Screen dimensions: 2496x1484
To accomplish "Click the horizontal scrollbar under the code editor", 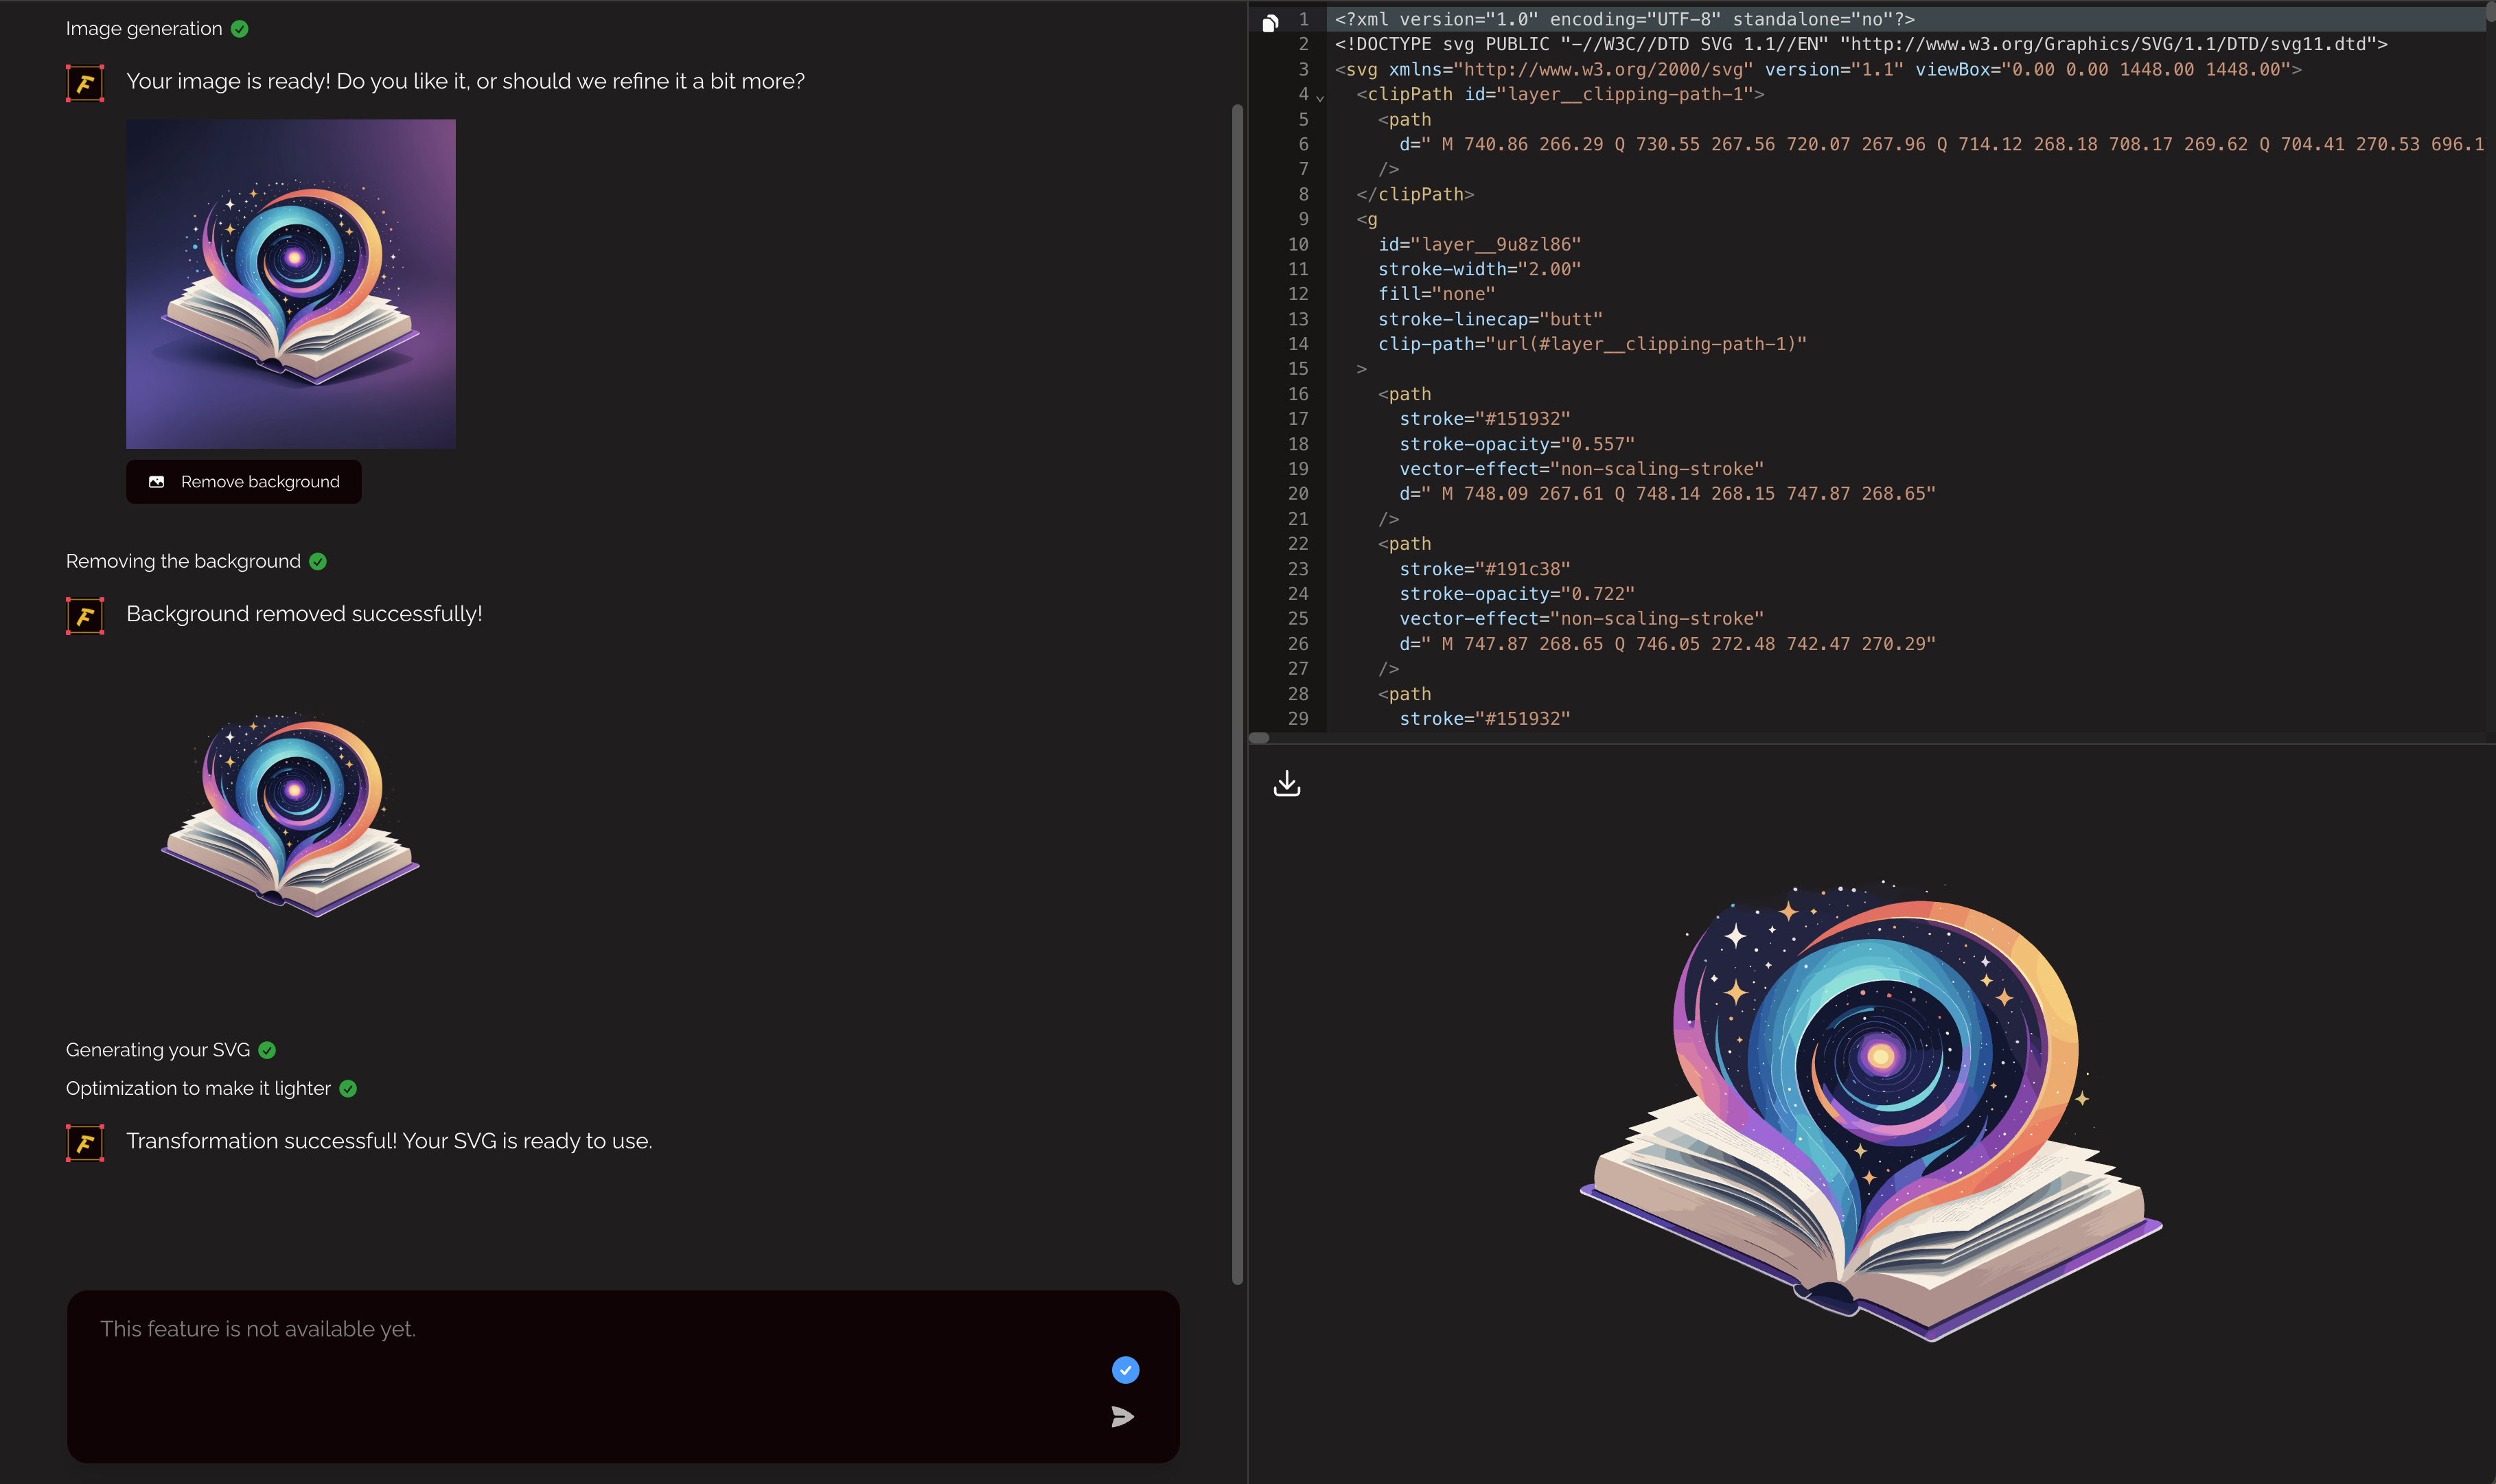I will [1259, 738].
